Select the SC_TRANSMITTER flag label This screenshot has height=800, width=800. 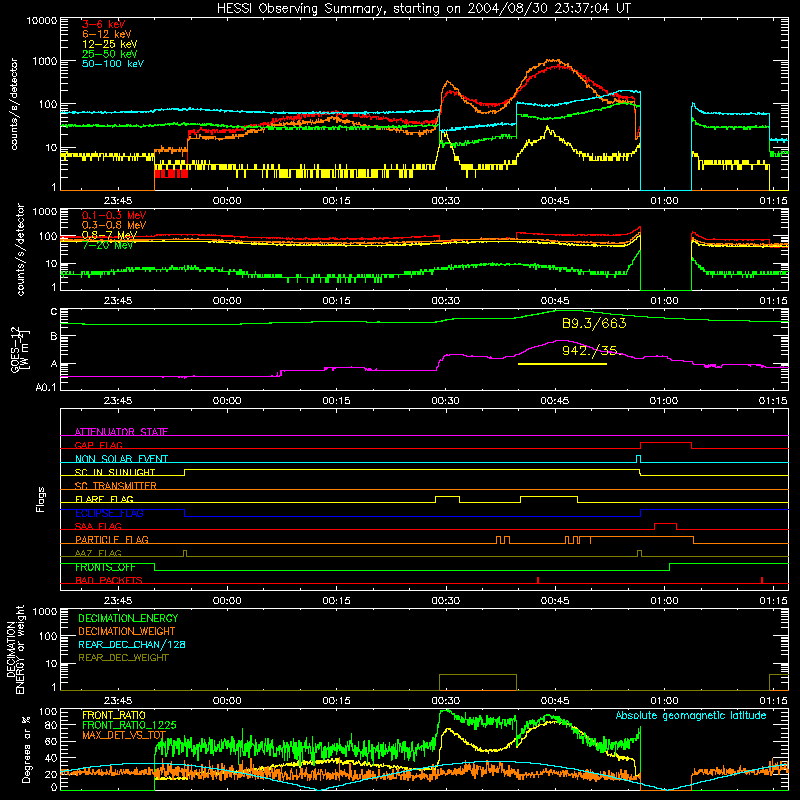coord(116,485)
